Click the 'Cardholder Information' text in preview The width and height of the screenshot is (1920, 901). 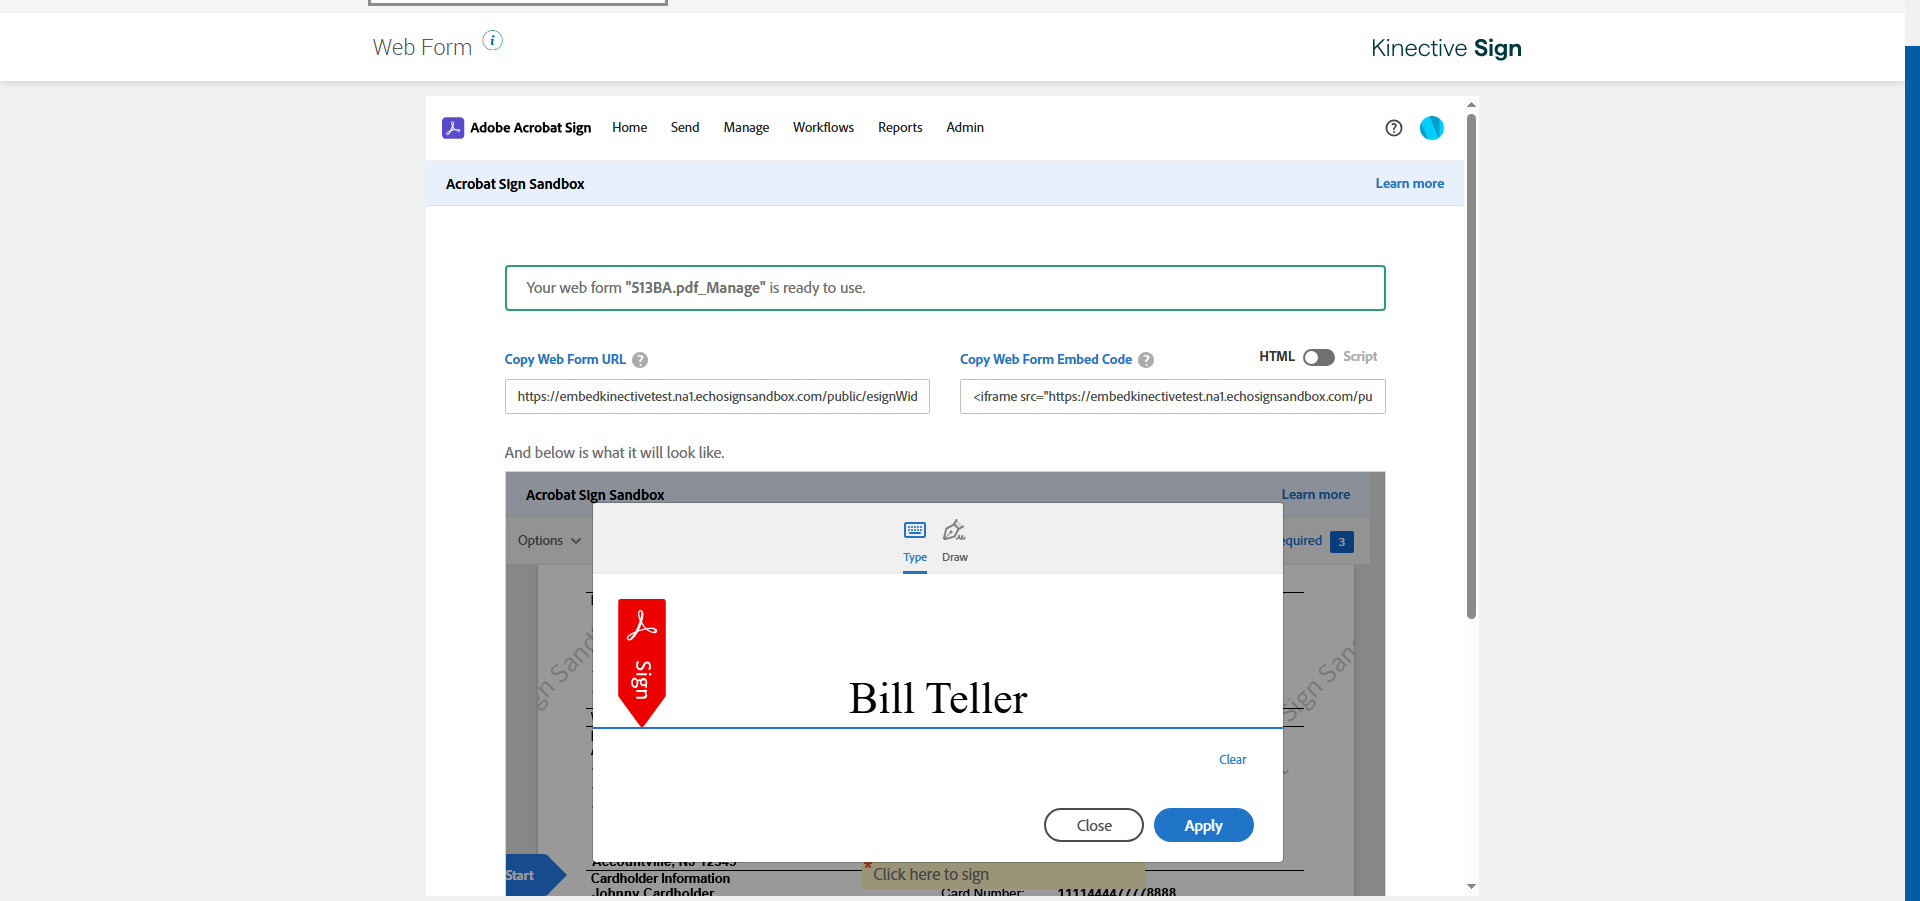(x=661, y=879)
